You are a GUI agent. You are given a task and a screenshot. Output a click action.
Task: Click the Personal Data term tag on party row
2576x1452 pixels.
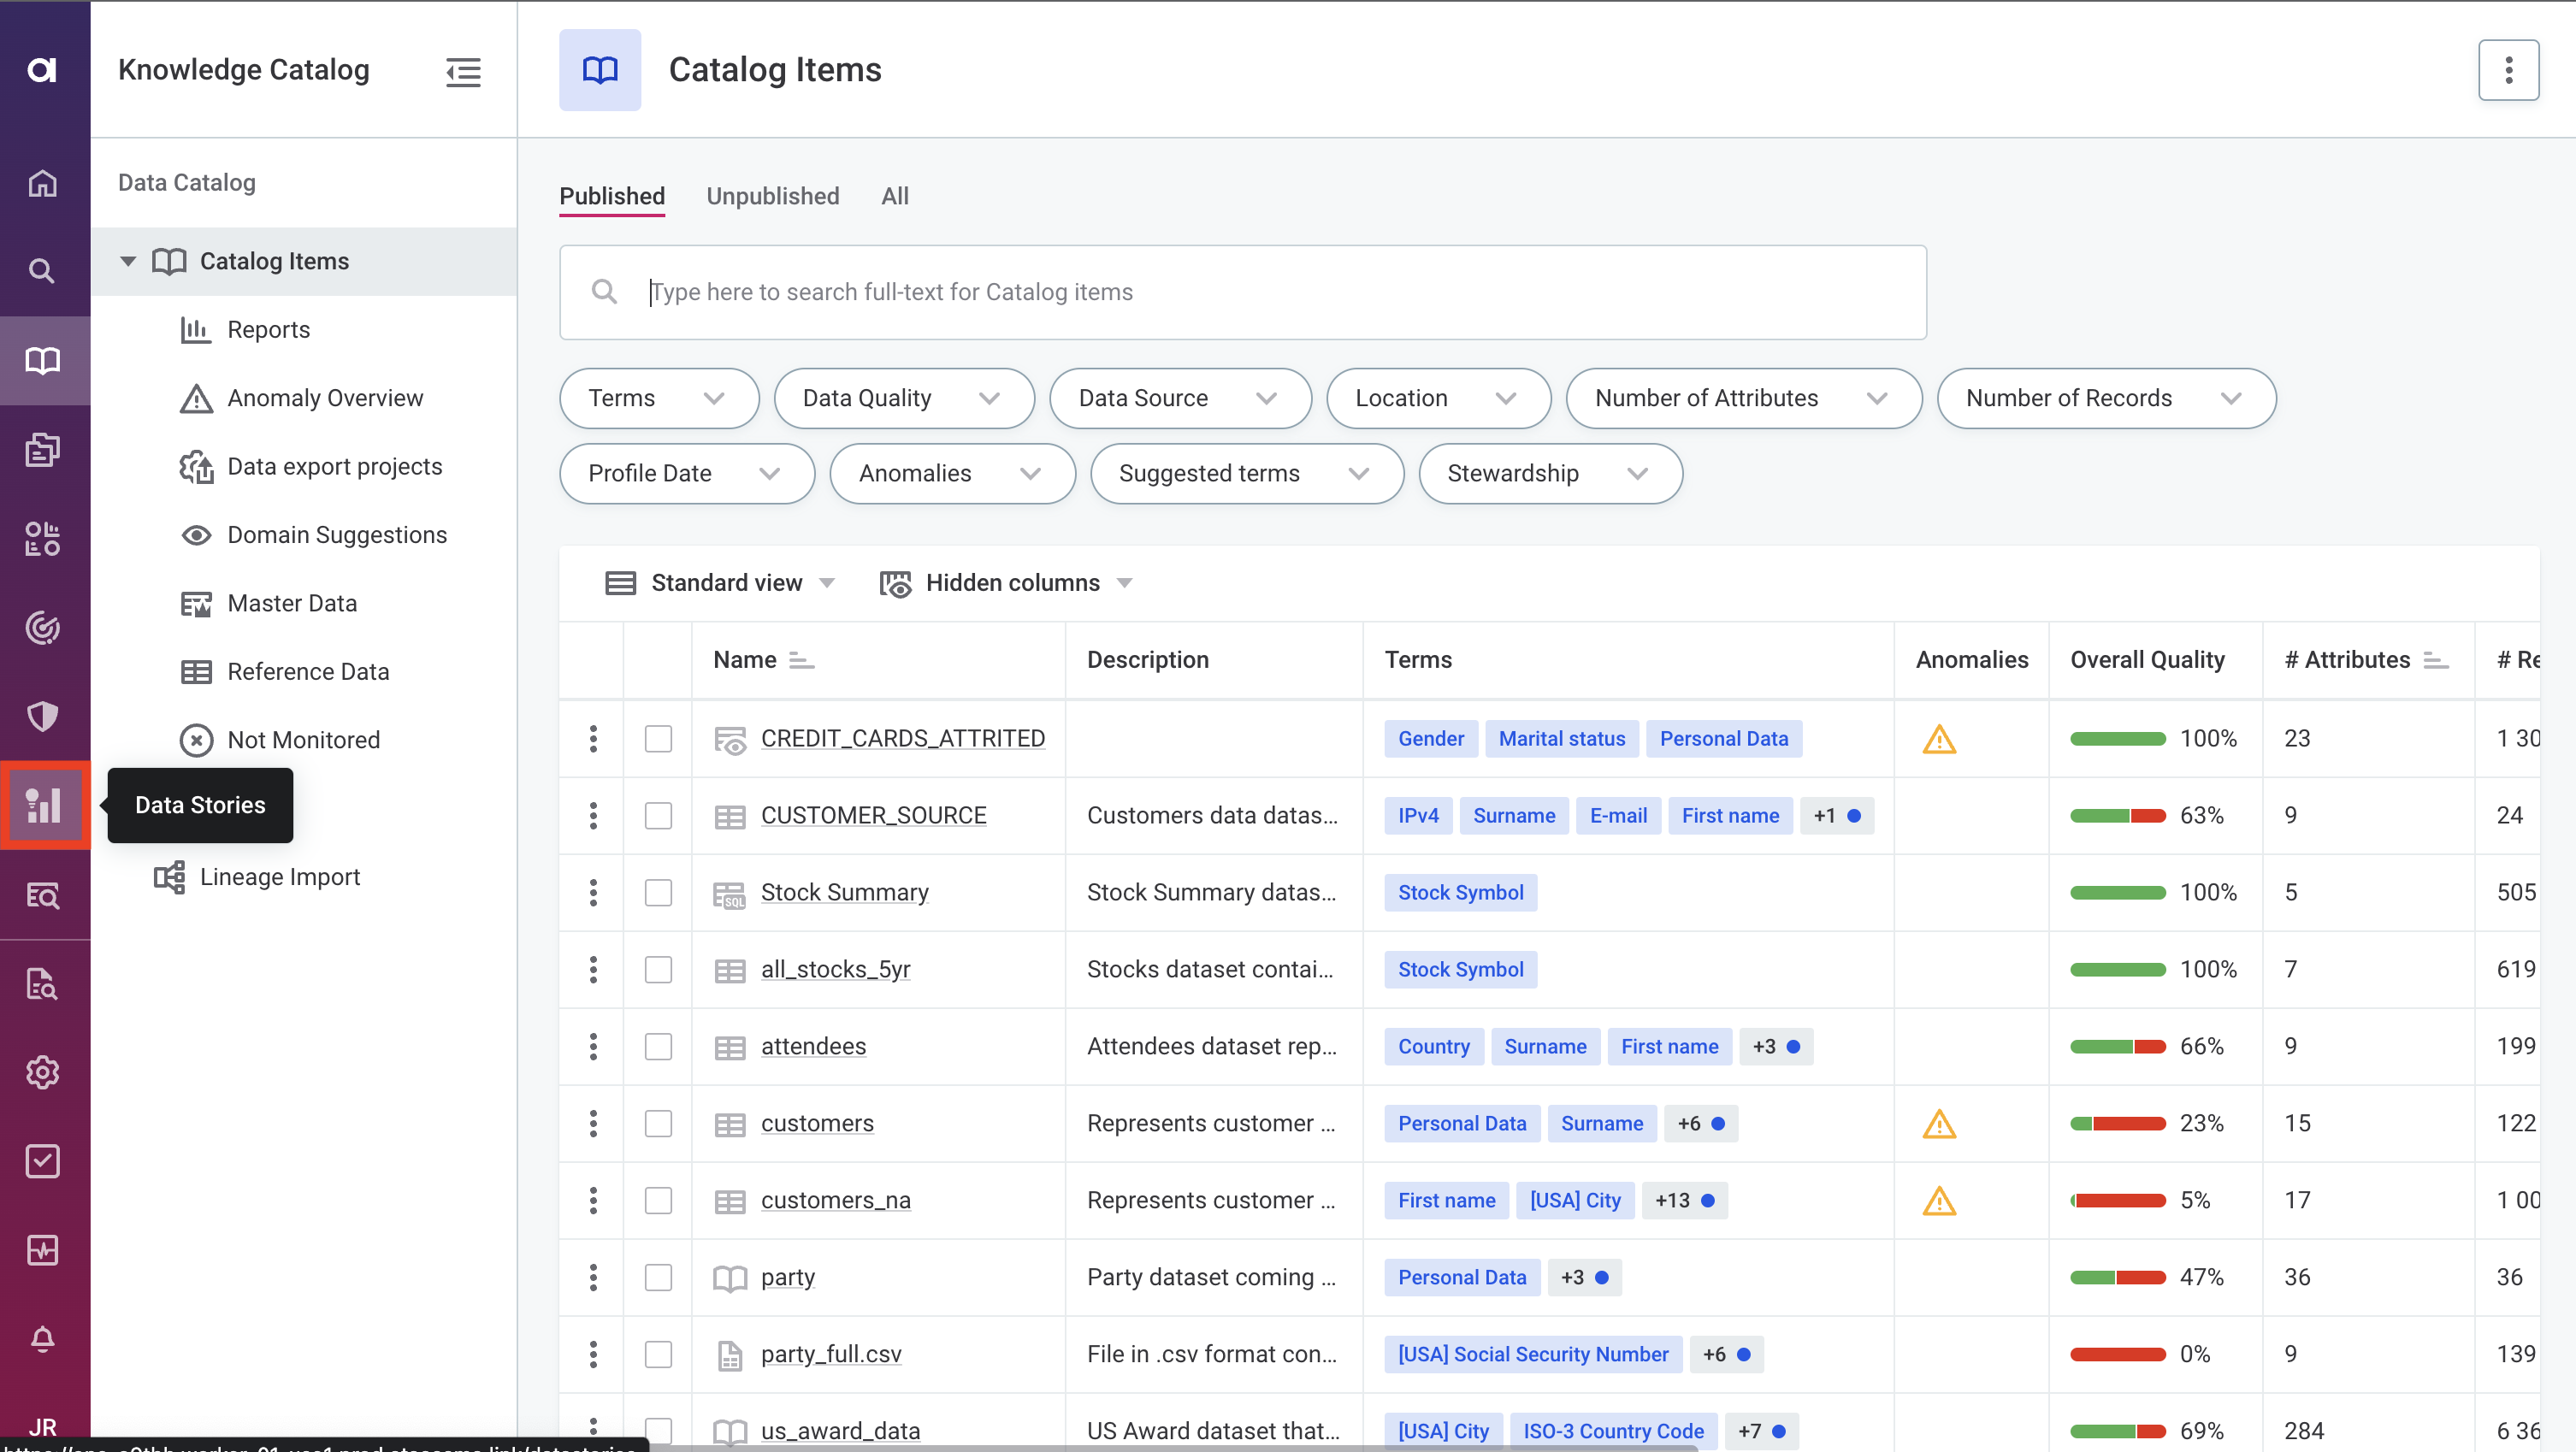pos(1461,1277)
